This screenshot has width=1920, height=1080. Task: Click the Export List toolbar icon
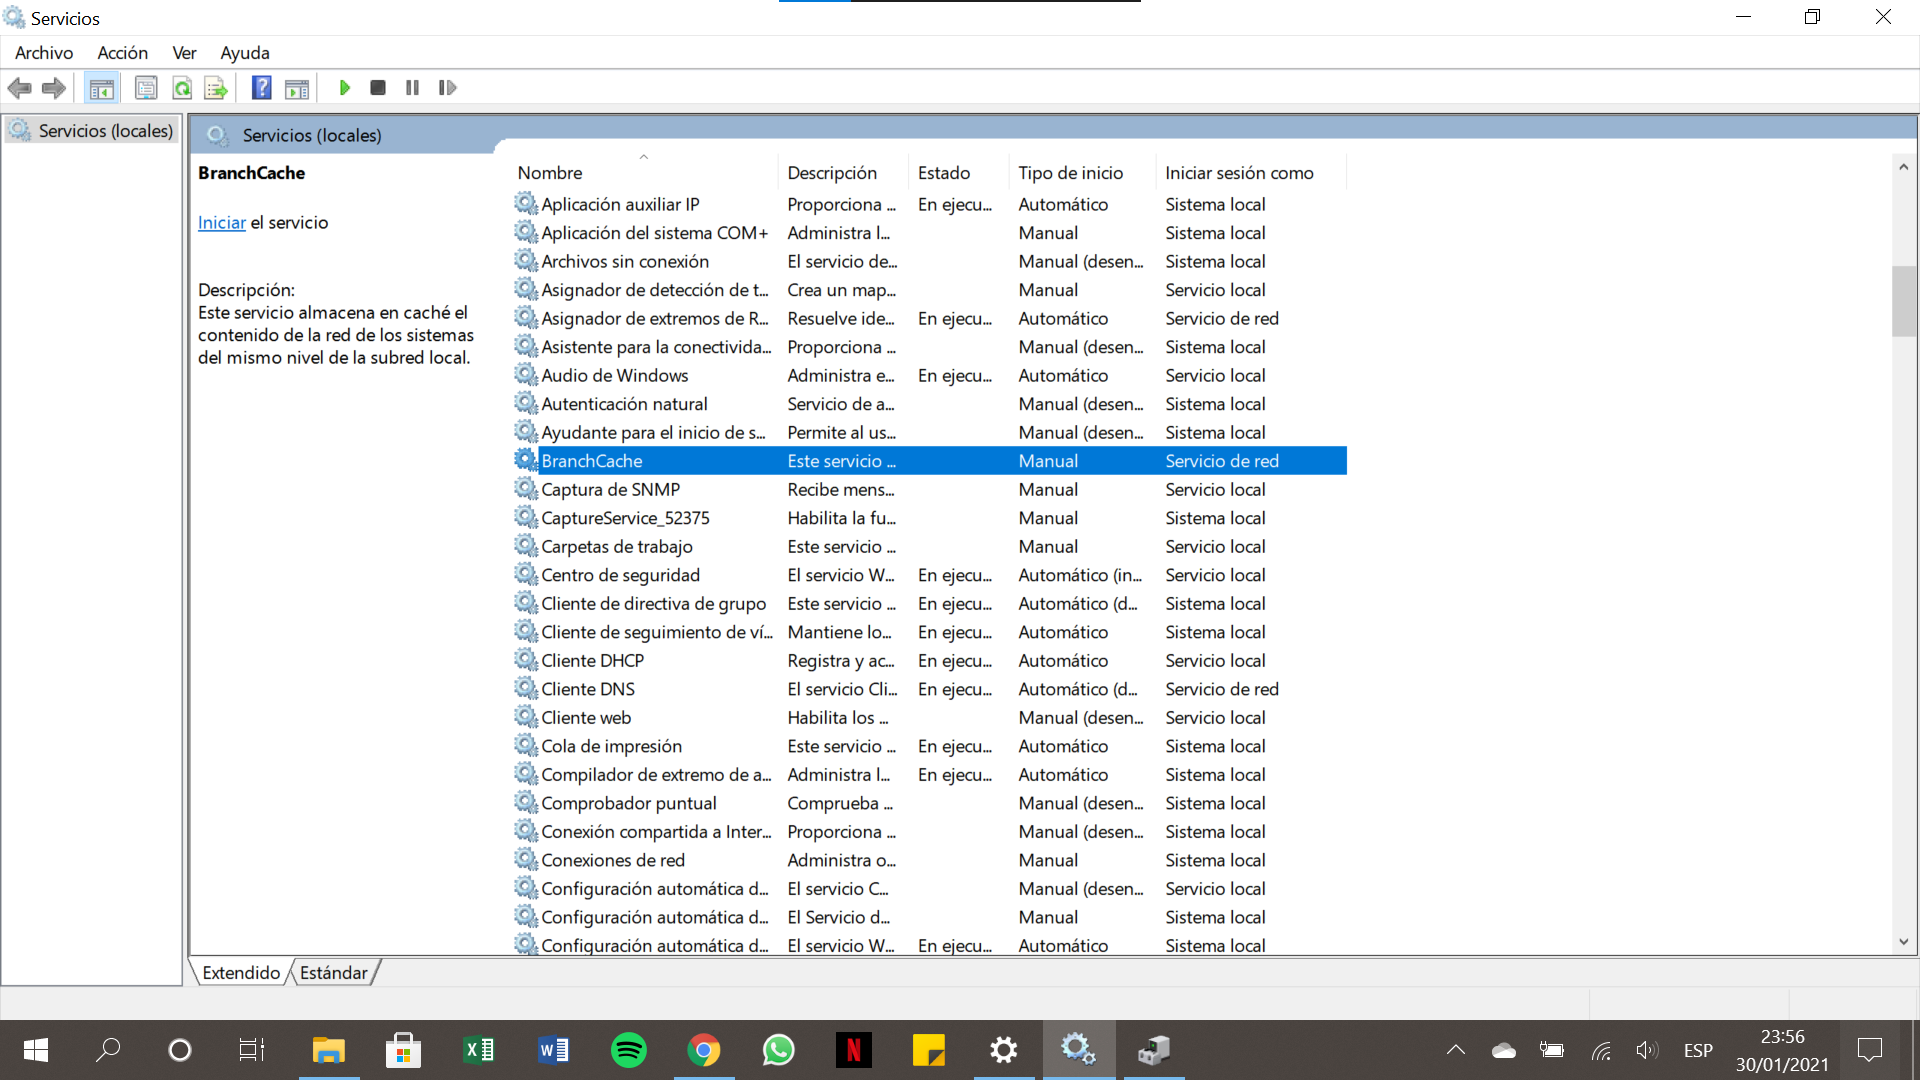216,88
